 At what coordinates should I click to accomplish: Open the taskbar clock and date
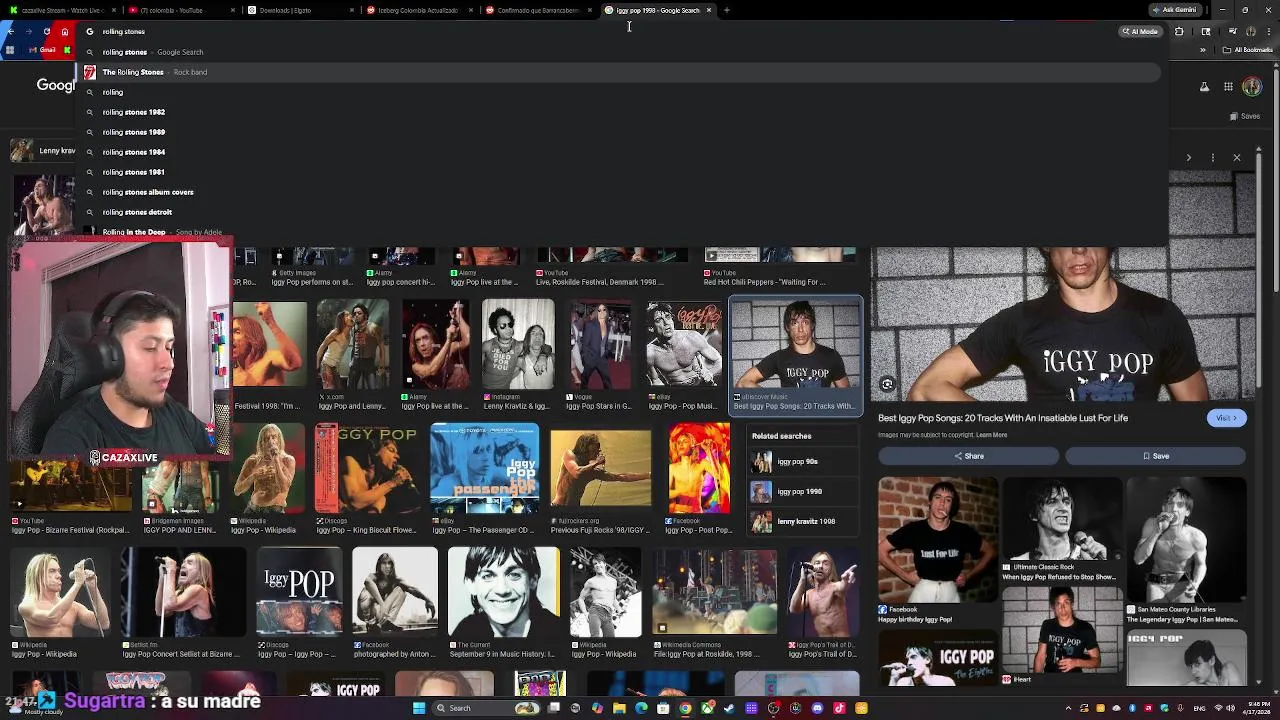(x=1256, y=708)
